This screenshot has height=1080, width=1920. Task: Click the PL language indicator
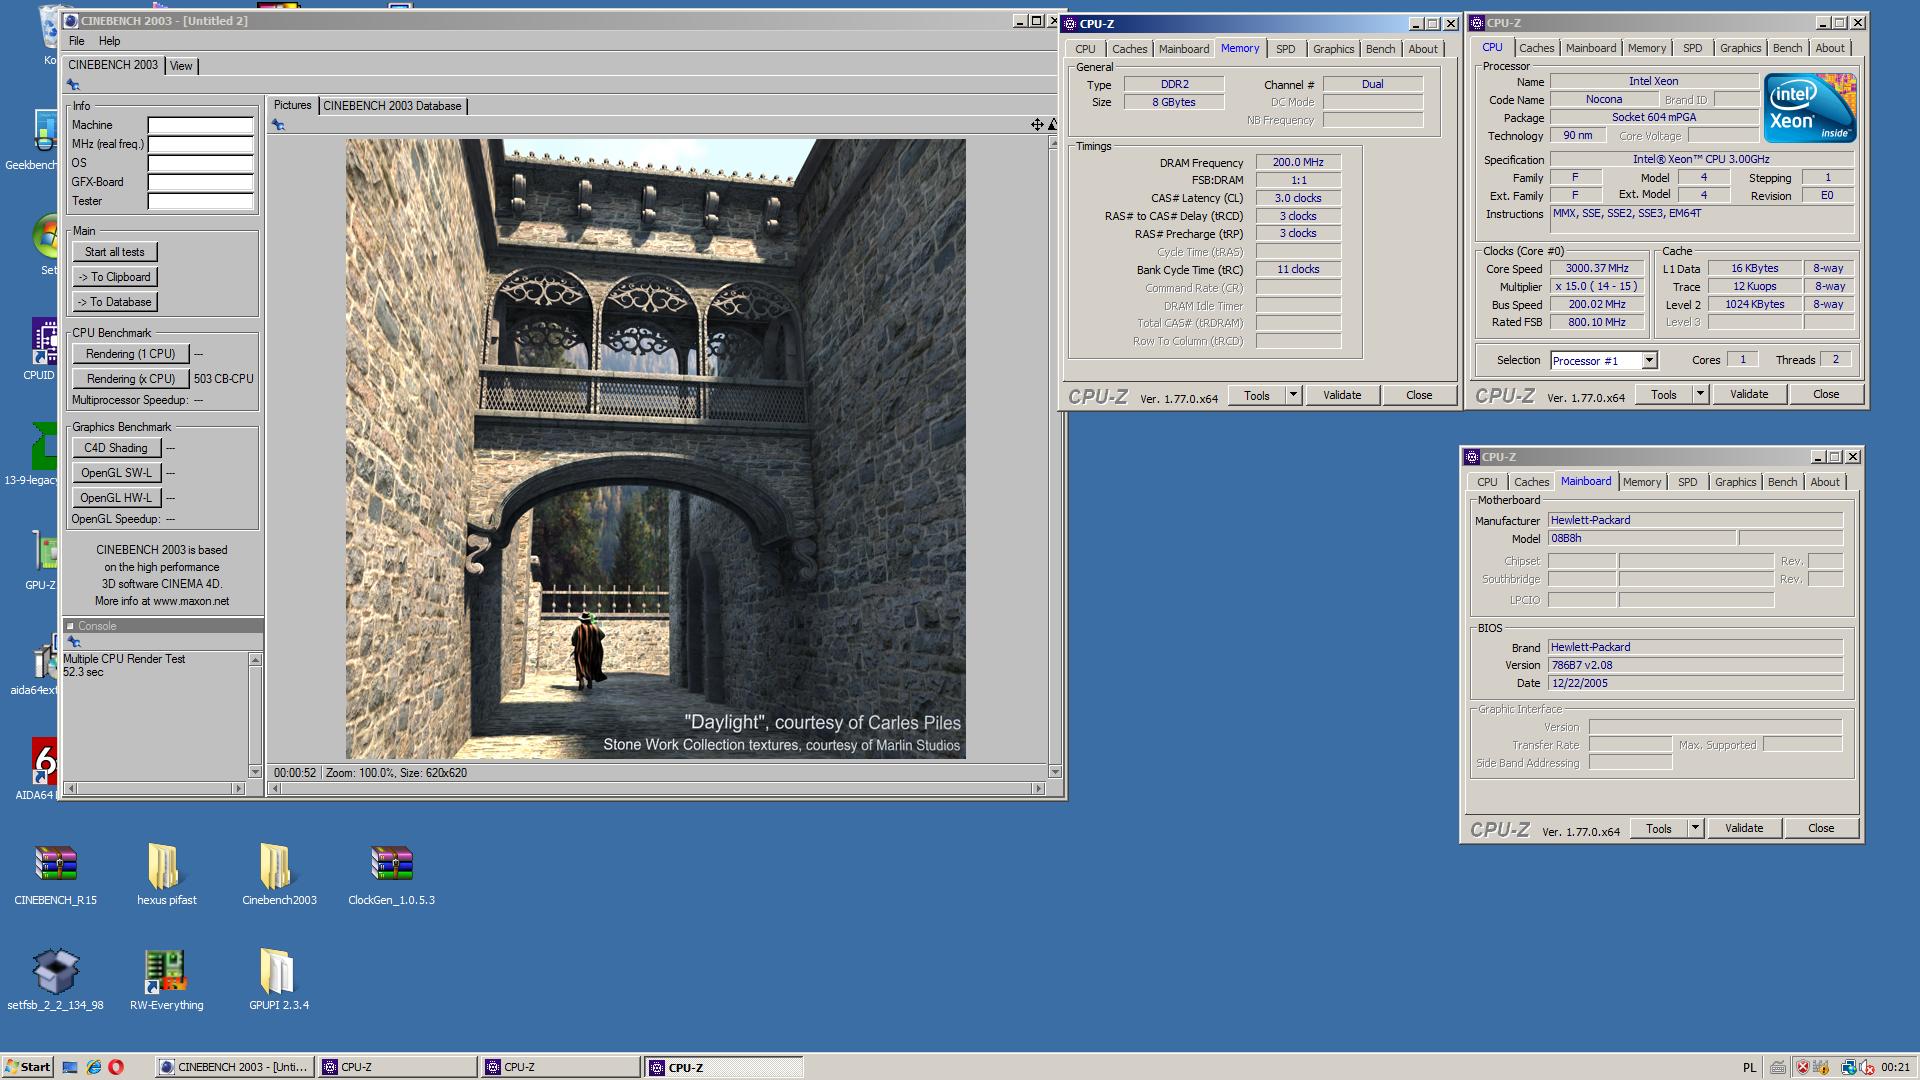(x=1749, y=1067)
